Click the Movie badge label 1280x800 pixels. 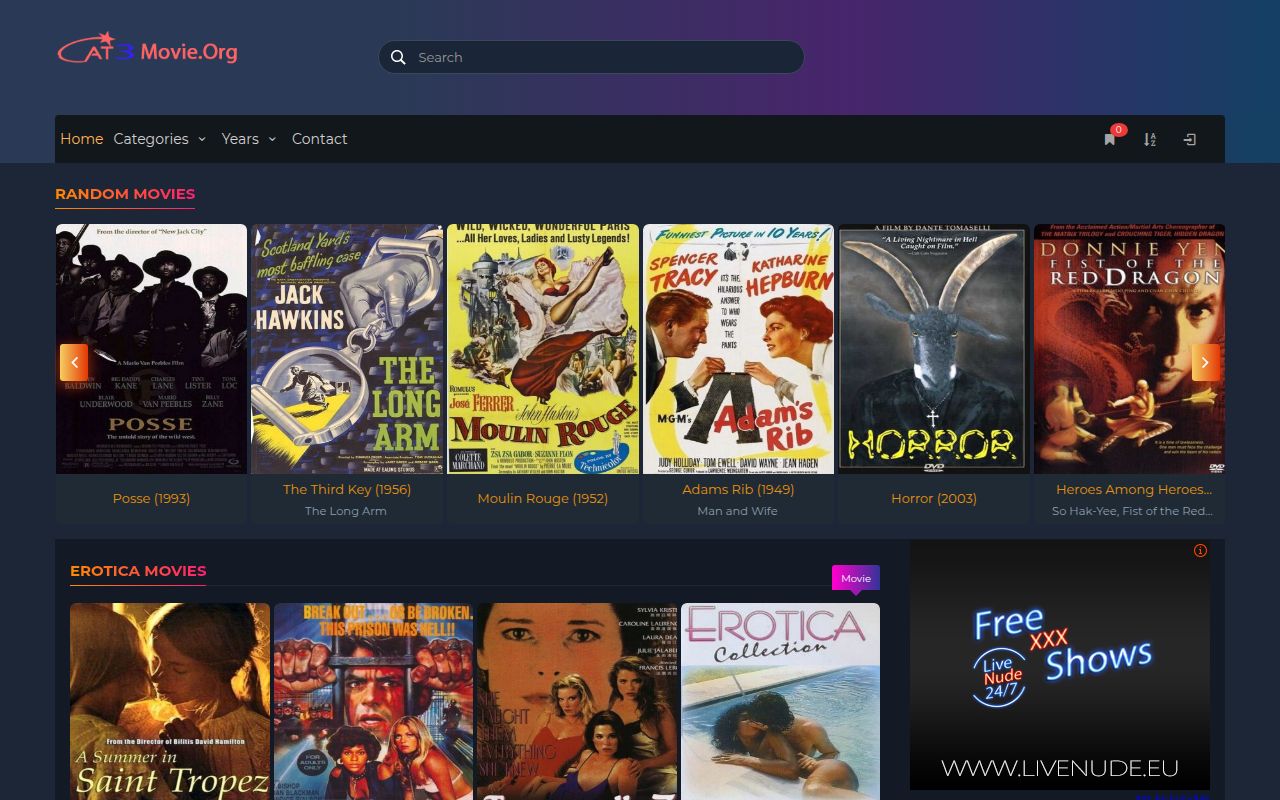855,578
